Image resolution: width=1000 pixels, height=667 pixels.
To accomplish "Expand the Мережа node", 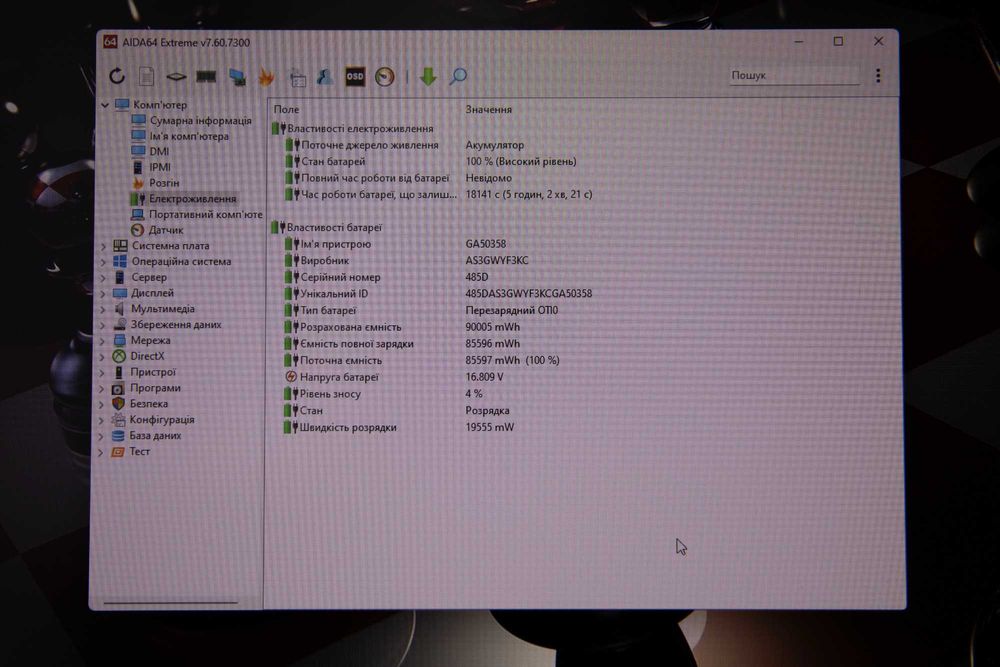I will [102, 341].
